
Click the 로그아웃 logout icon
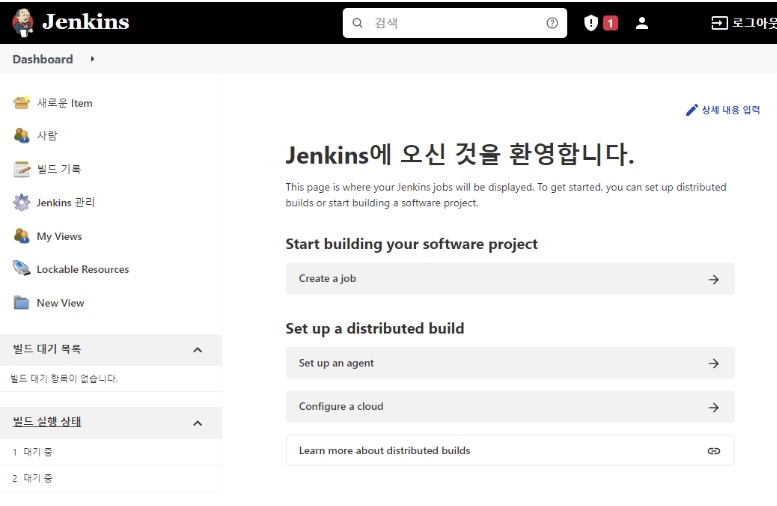[719, 23]
